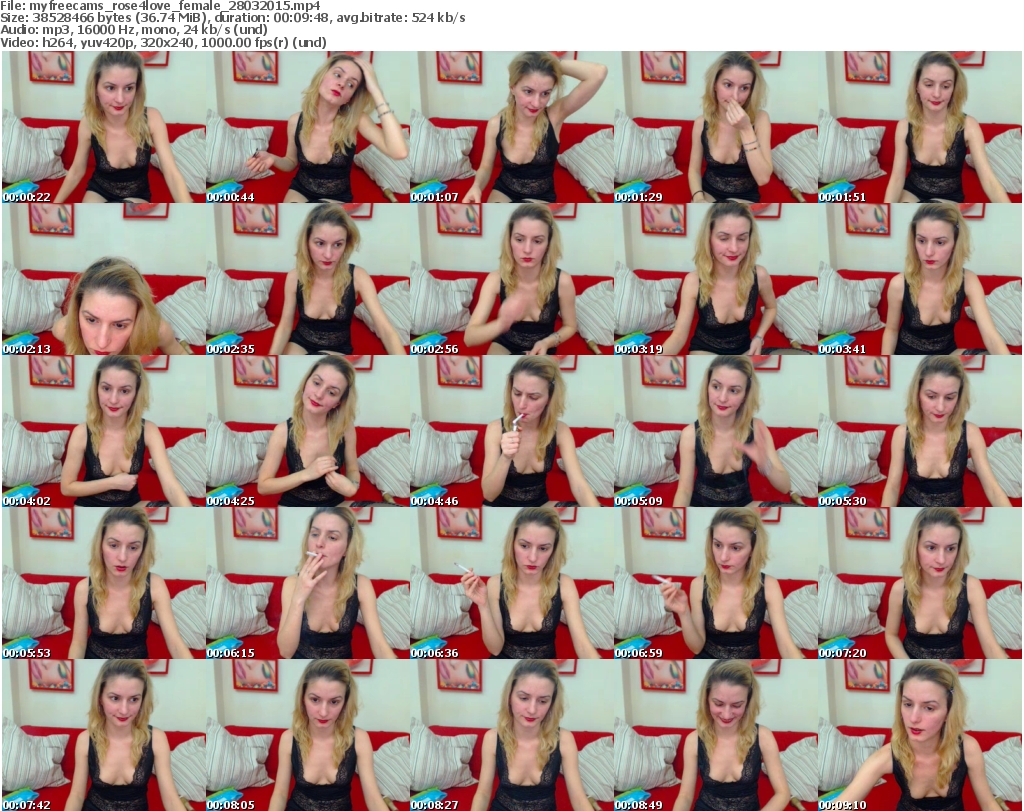
Task: Select the thumbnail timestamped 00:09:10
Action: [920, 735]
